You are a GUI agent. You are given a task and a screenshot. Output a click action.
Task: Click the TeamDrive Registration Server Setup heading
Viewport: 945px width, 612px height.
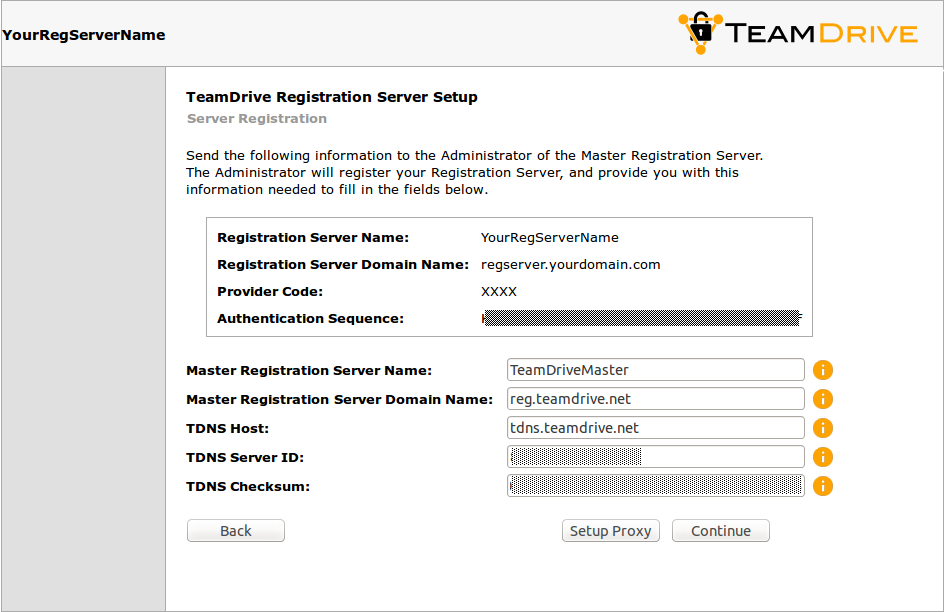pyautogui.click(x=331, y=97)
